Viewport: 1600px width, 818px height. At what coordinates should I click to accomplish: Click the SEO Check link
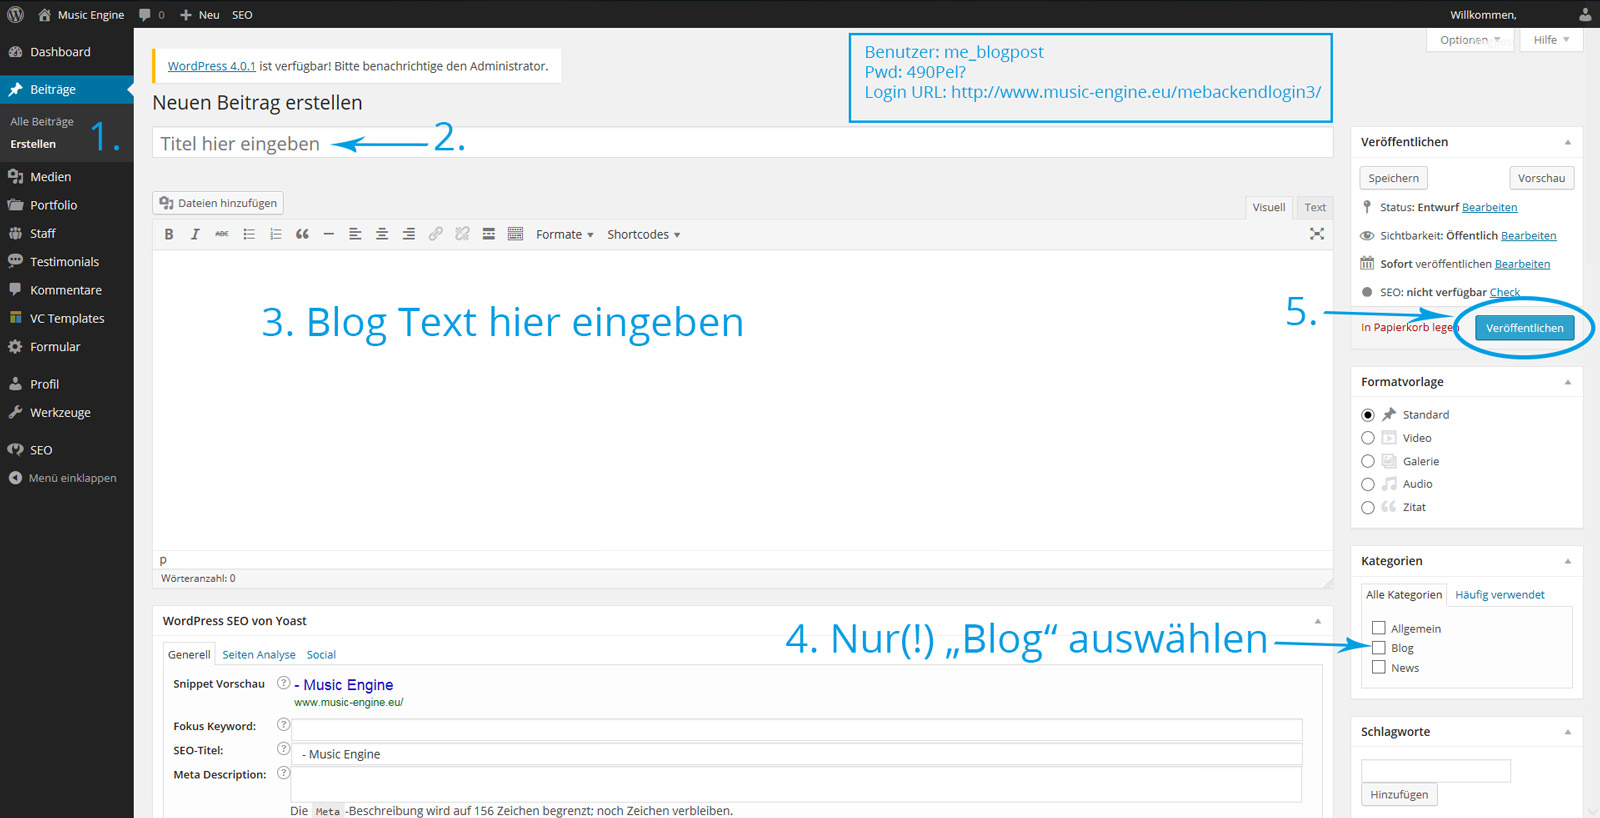(1505, 292)
